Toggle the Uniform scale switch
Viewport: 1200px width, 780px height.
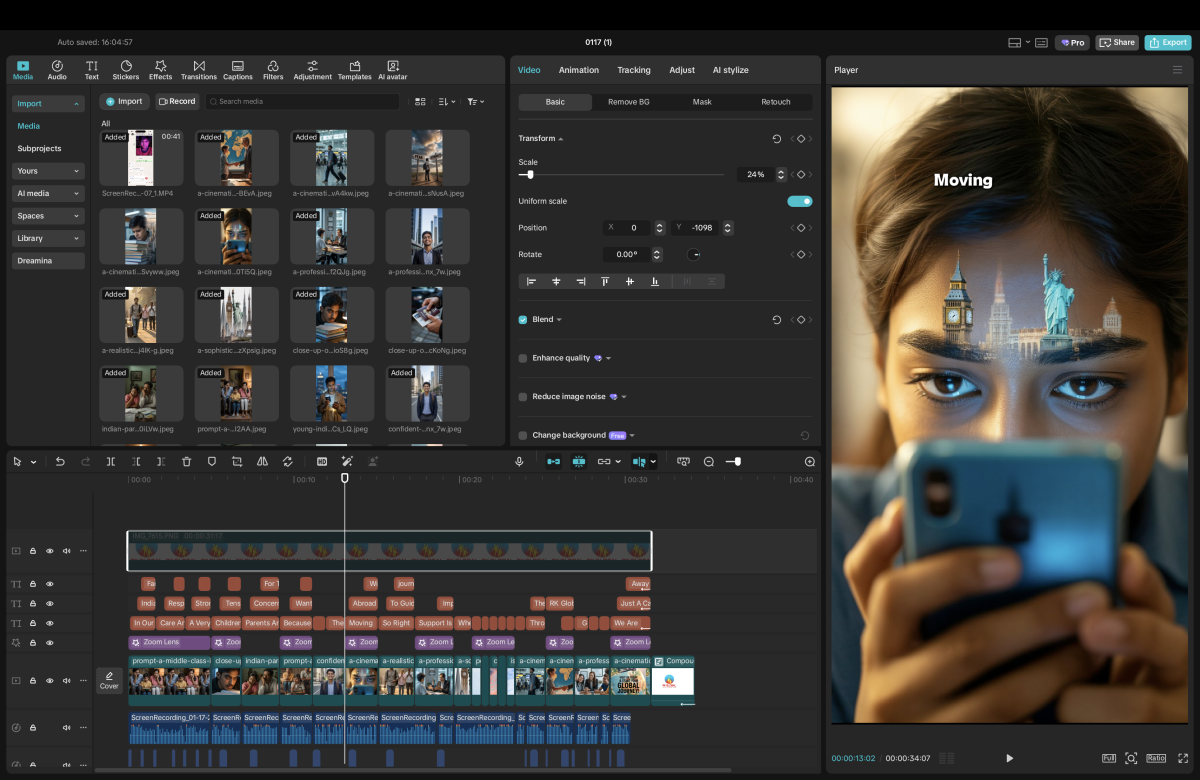[799, 201]
